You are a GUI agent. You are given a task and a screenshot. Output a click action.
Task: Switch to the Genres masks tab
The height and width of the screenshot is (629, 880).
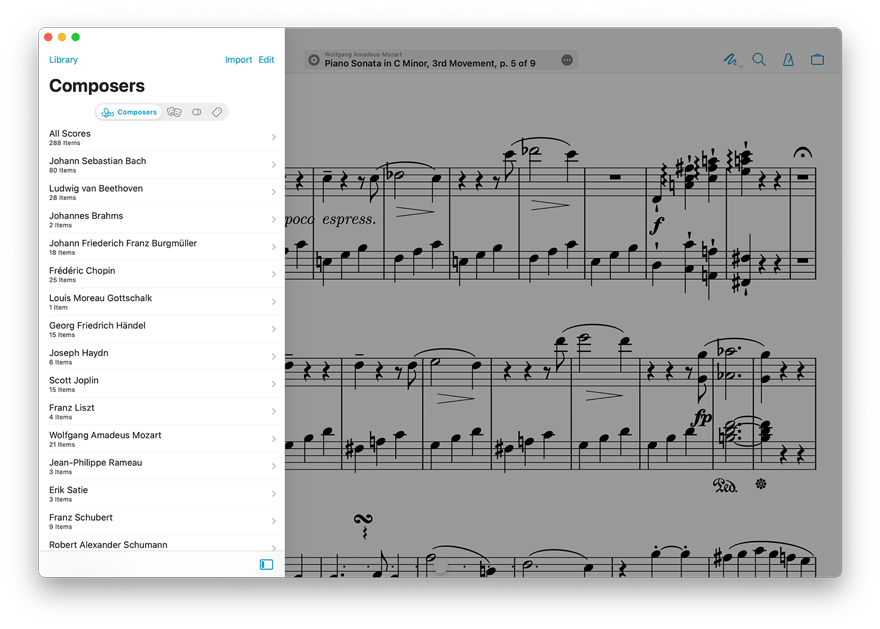click(174, 112)
